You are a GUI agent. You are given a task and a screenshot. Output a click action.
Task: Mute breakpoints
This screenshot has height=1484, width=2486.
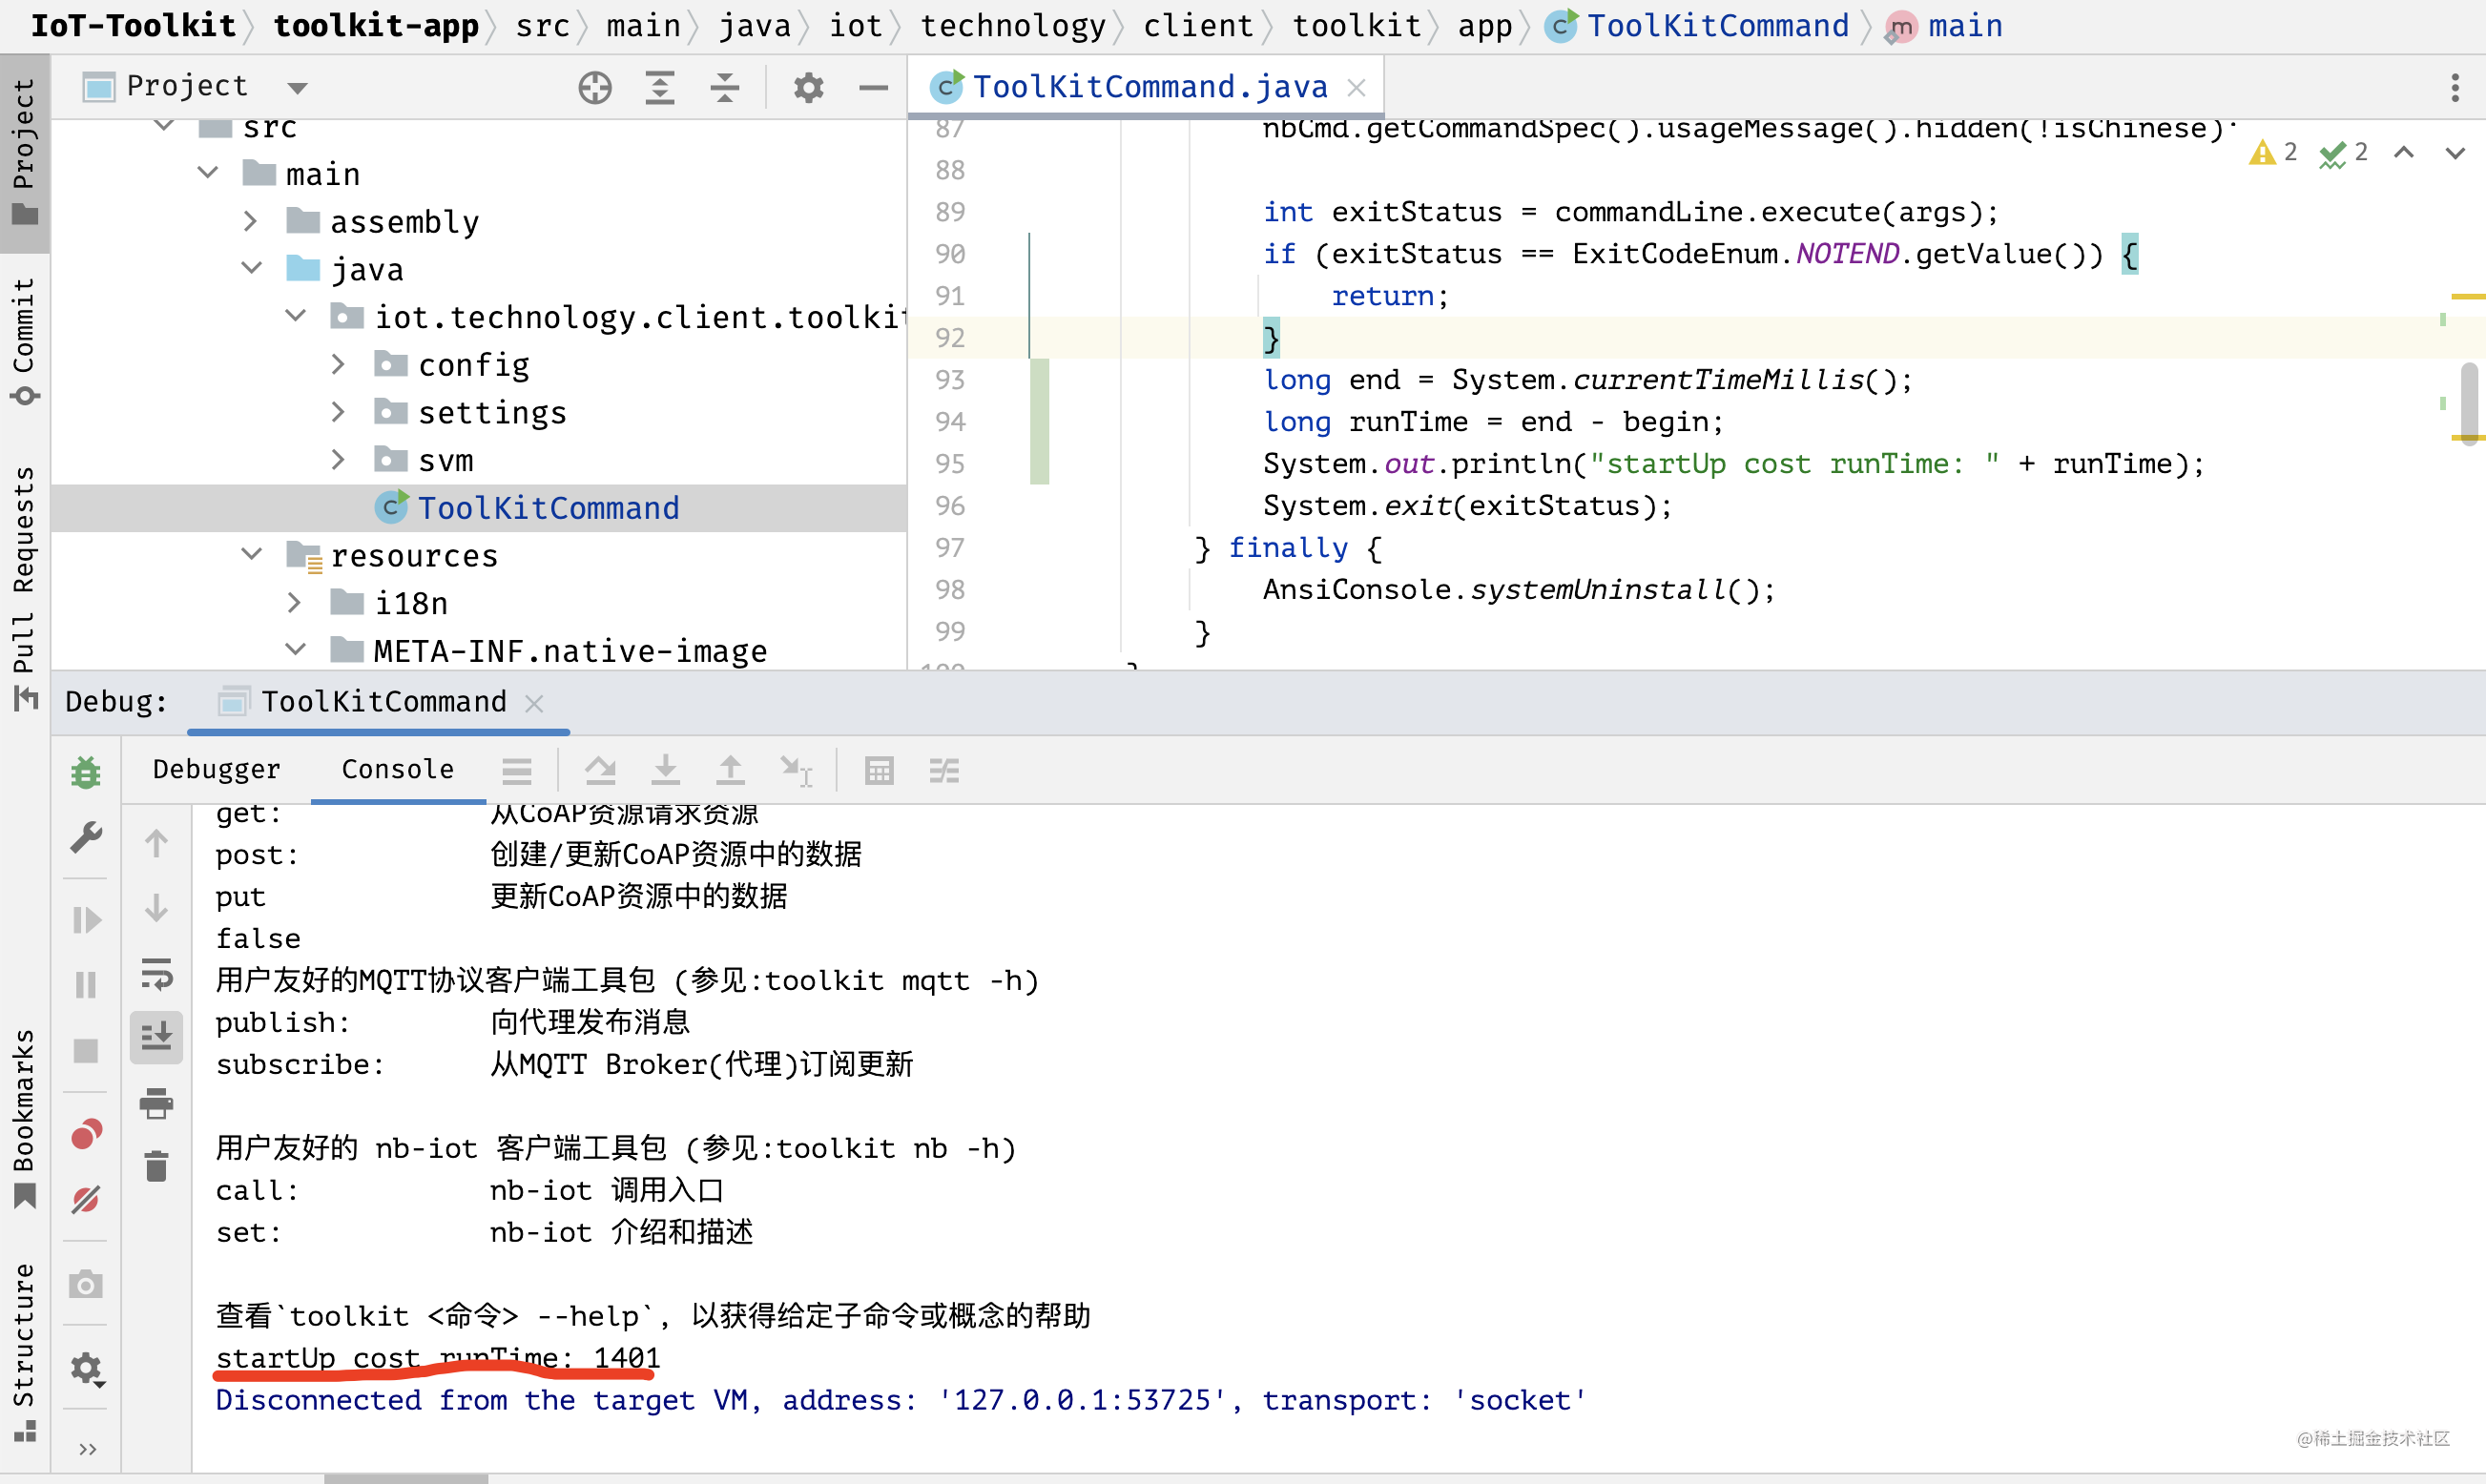coord(85,1200)
